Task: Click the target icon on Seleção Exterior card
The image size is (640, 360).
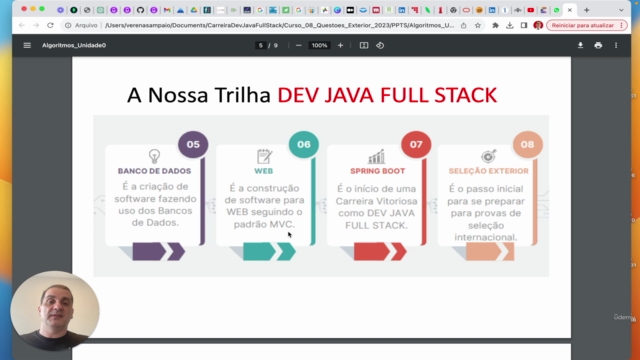Action: (x=489, y=156)
